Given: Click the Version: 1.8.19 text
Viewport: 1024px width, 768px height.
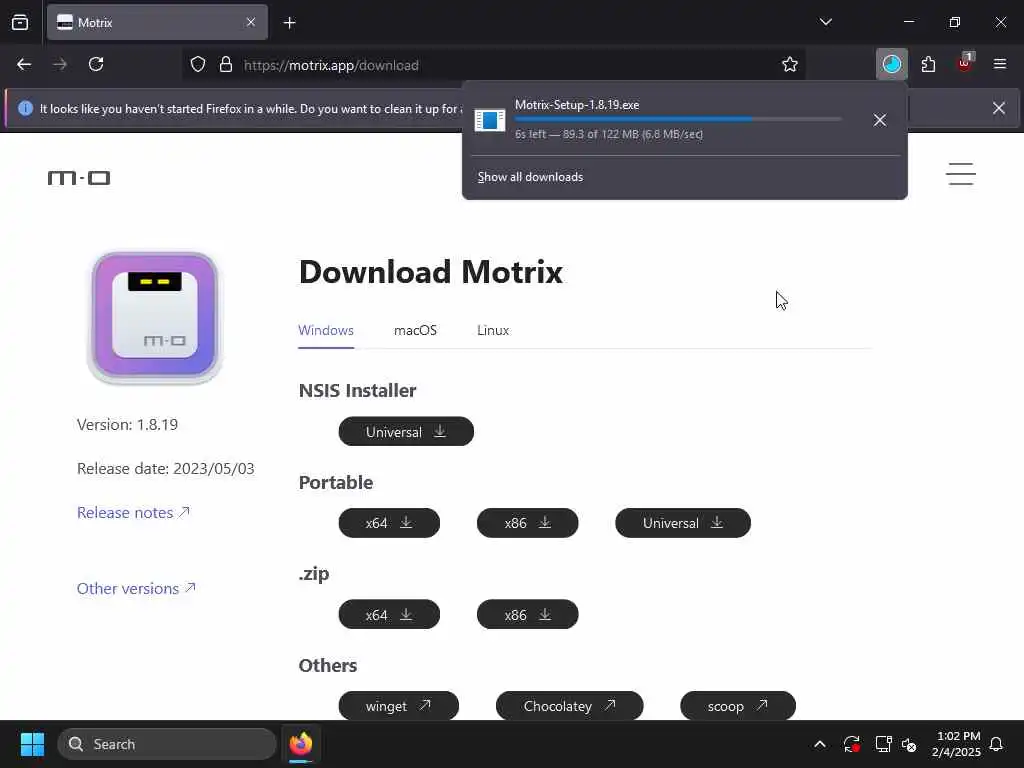Looking at the screenshot, I should [127, 424].
